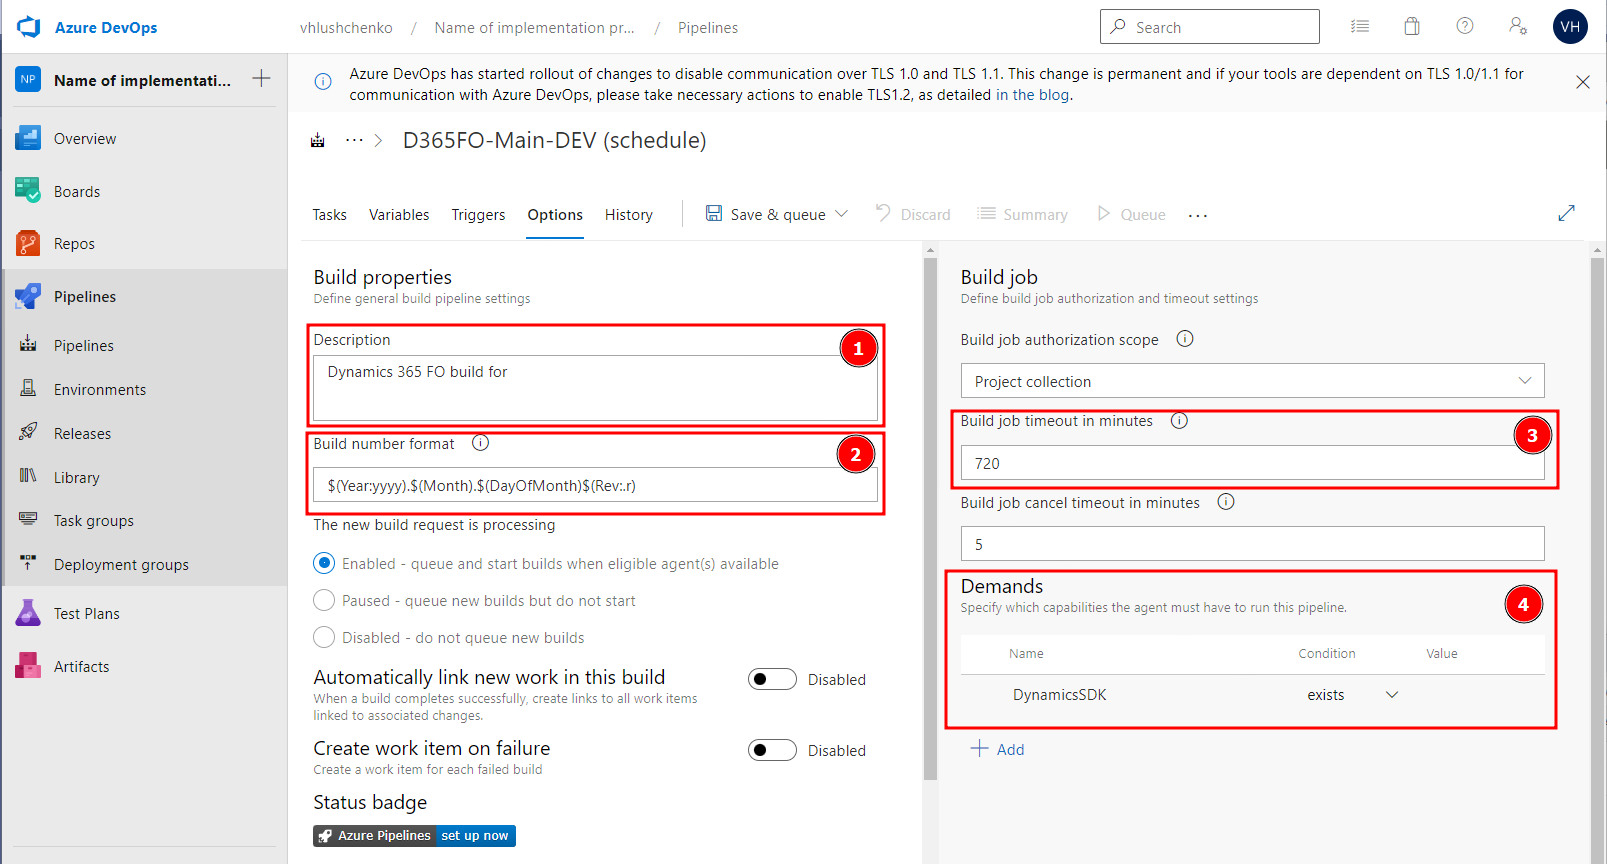Add a new demand
This screenshot has height=864, width=1607.
coord(998,749)
